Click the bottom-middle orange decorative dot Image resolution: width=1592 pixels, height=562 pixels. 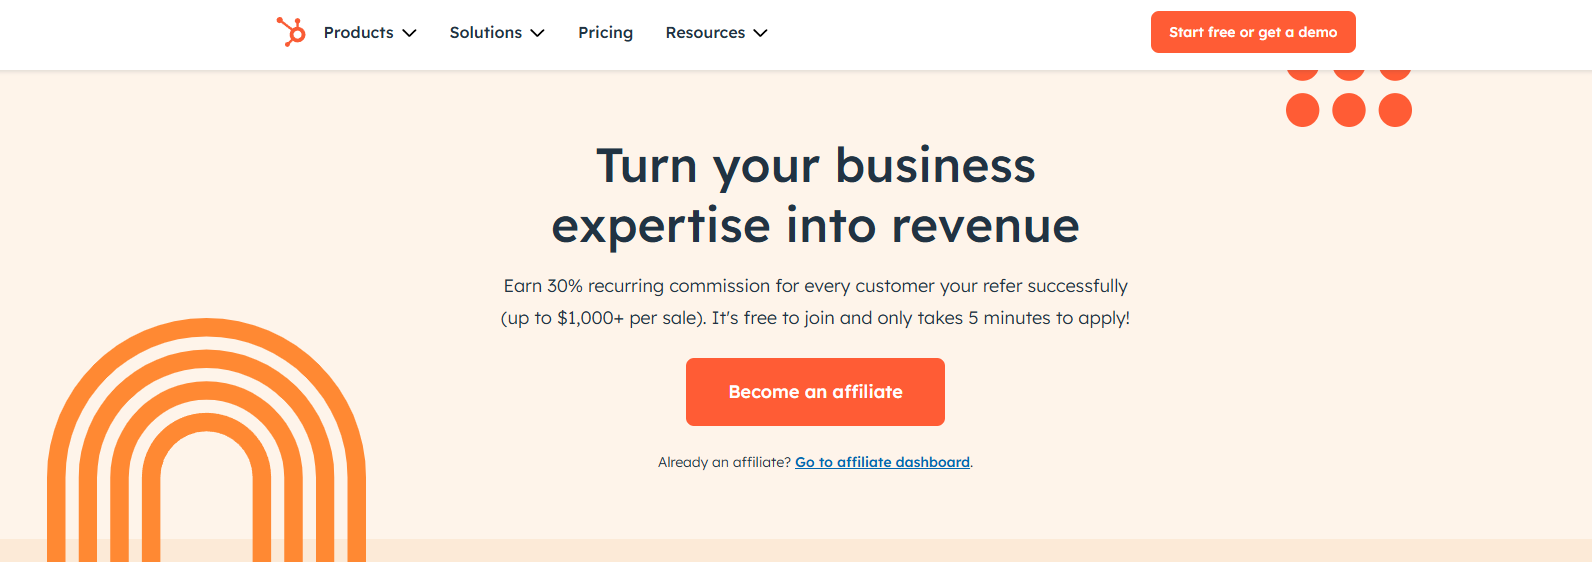coord(1349,110)
